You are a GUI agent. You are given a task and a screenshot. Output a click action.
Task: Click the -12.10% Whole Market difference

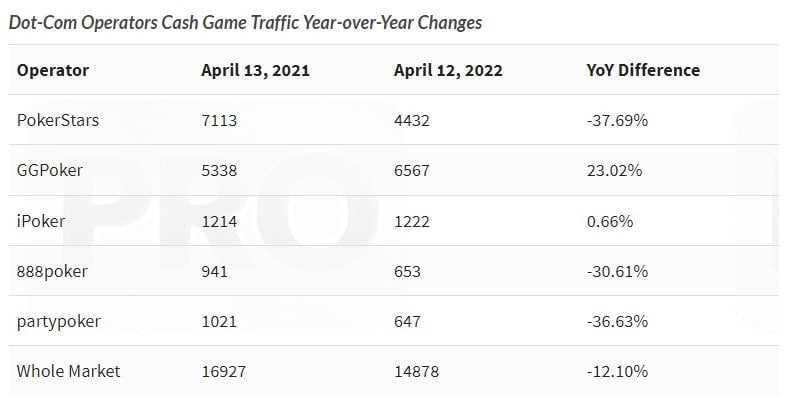pos(617,371)
